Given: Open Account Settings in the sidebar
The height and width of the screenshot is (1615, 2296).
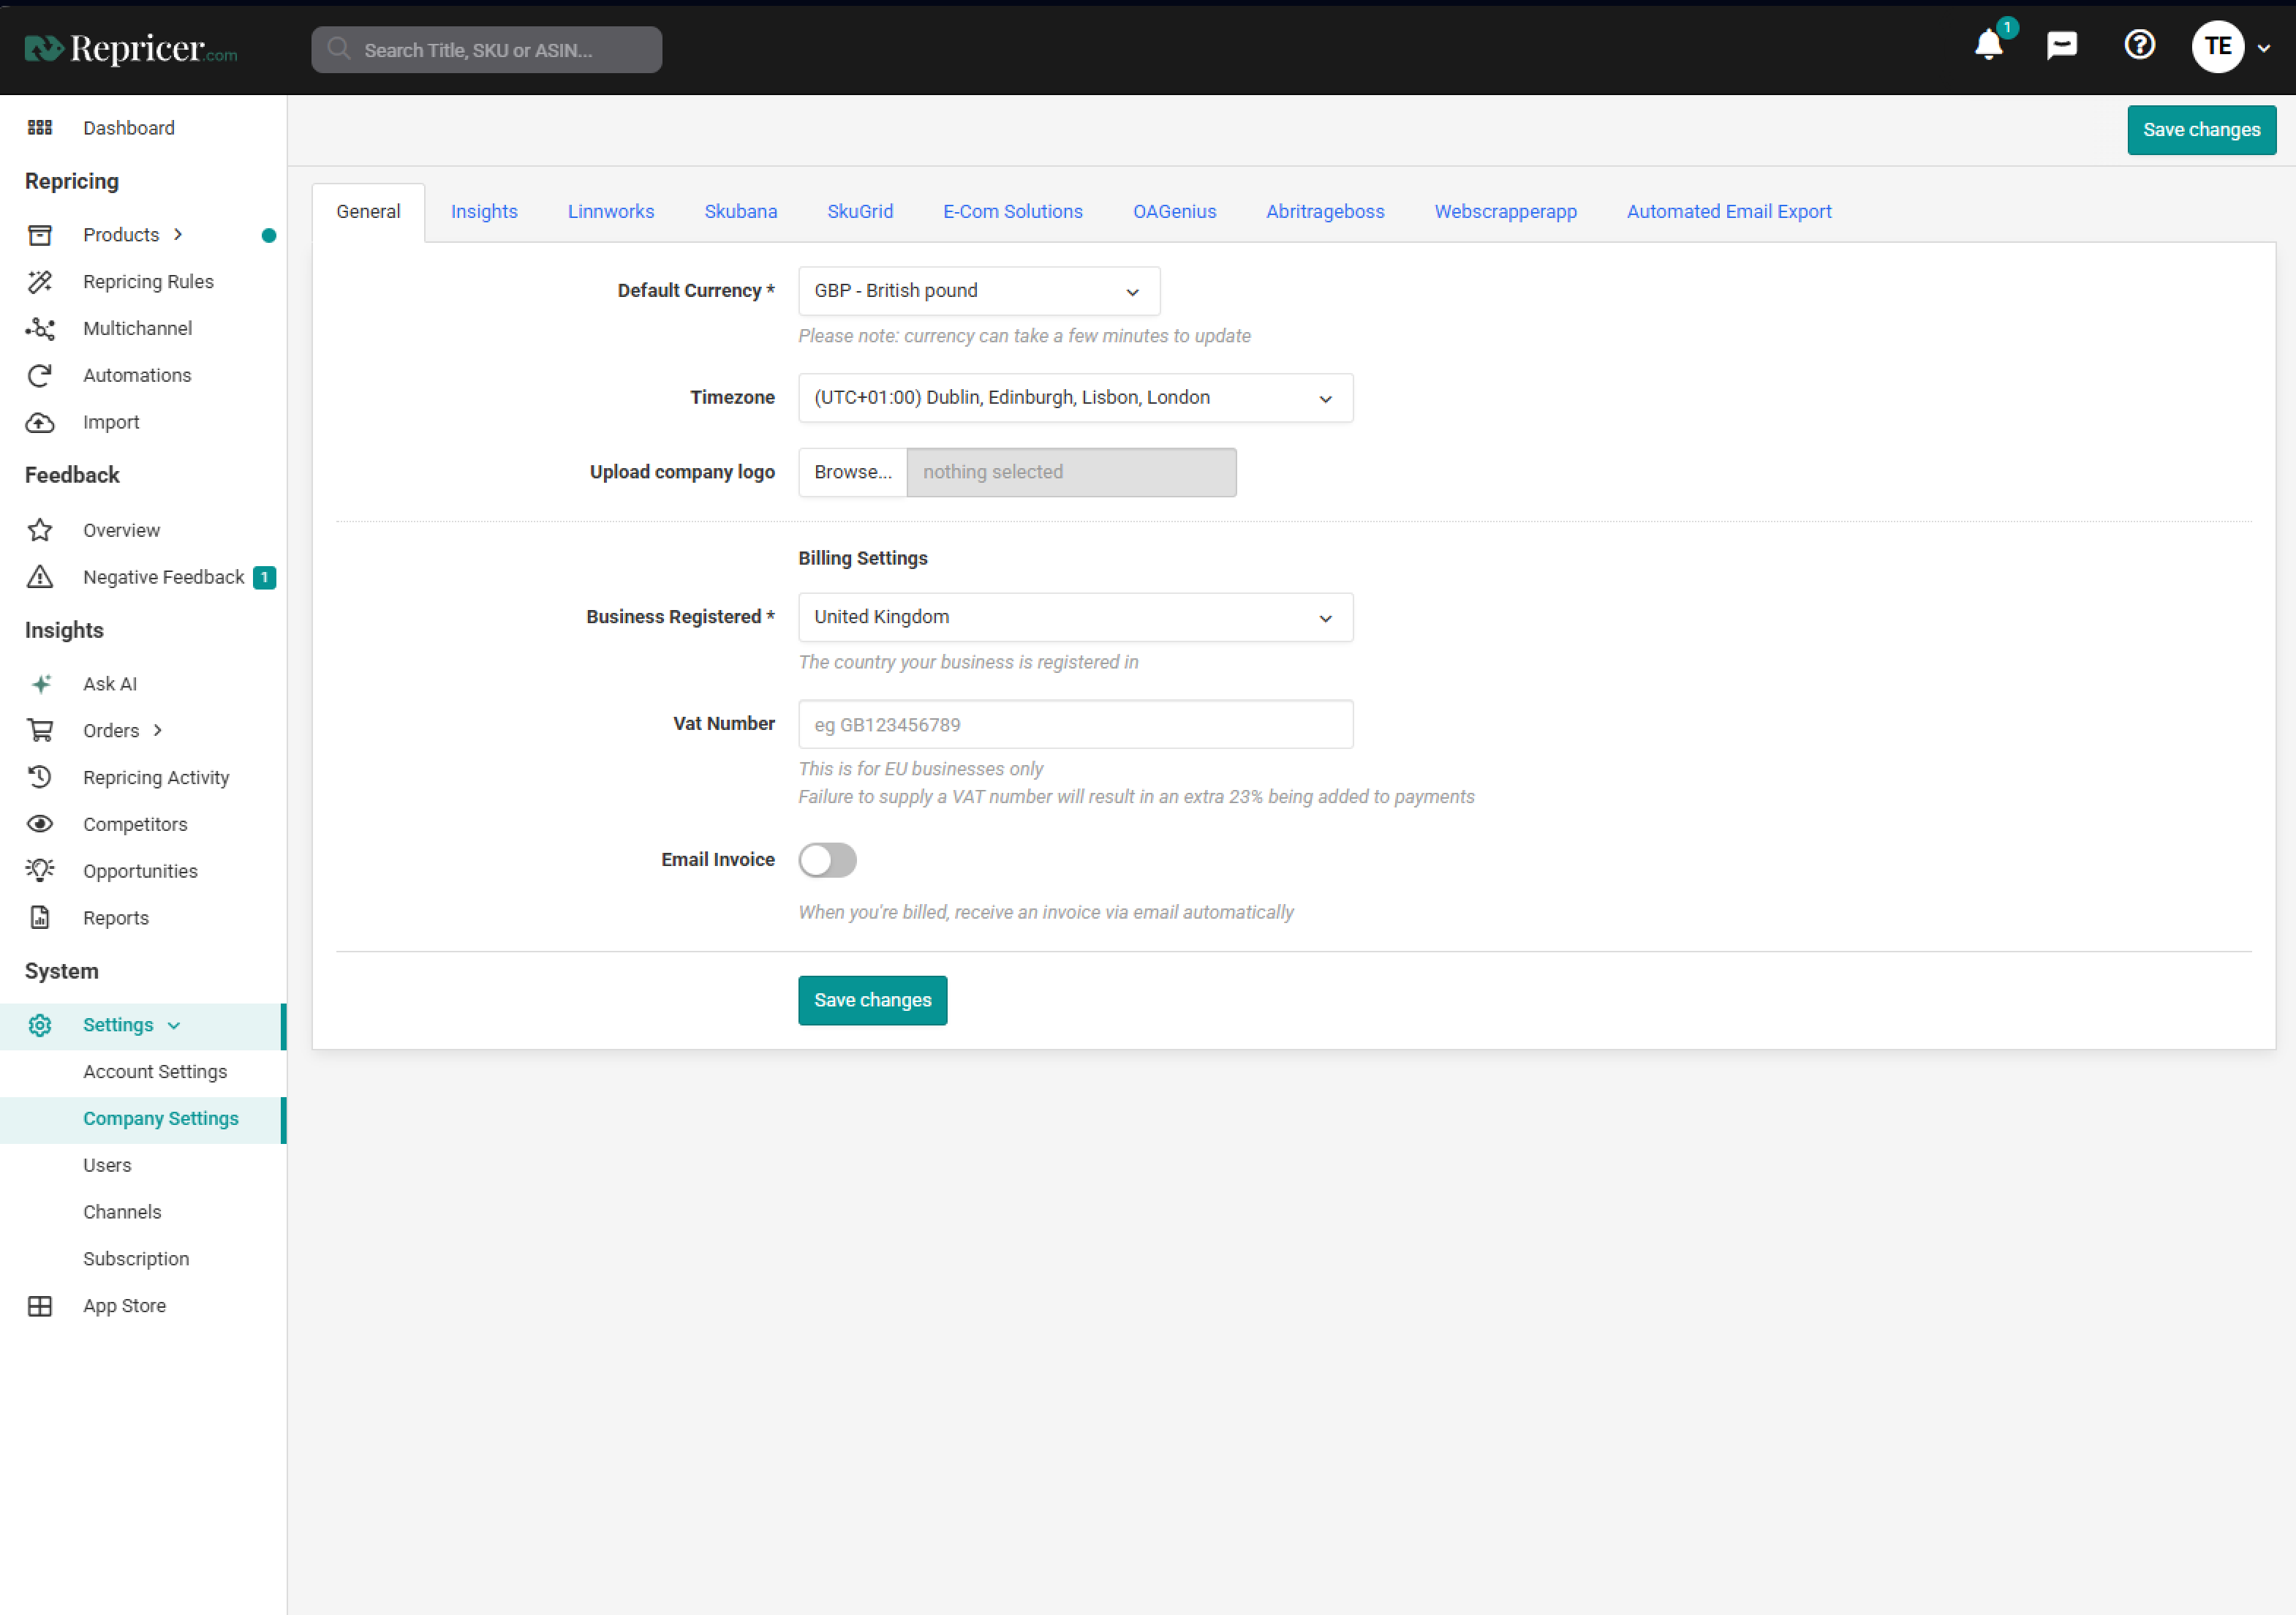Looking at the screenshot, I should pos(155,1072).
